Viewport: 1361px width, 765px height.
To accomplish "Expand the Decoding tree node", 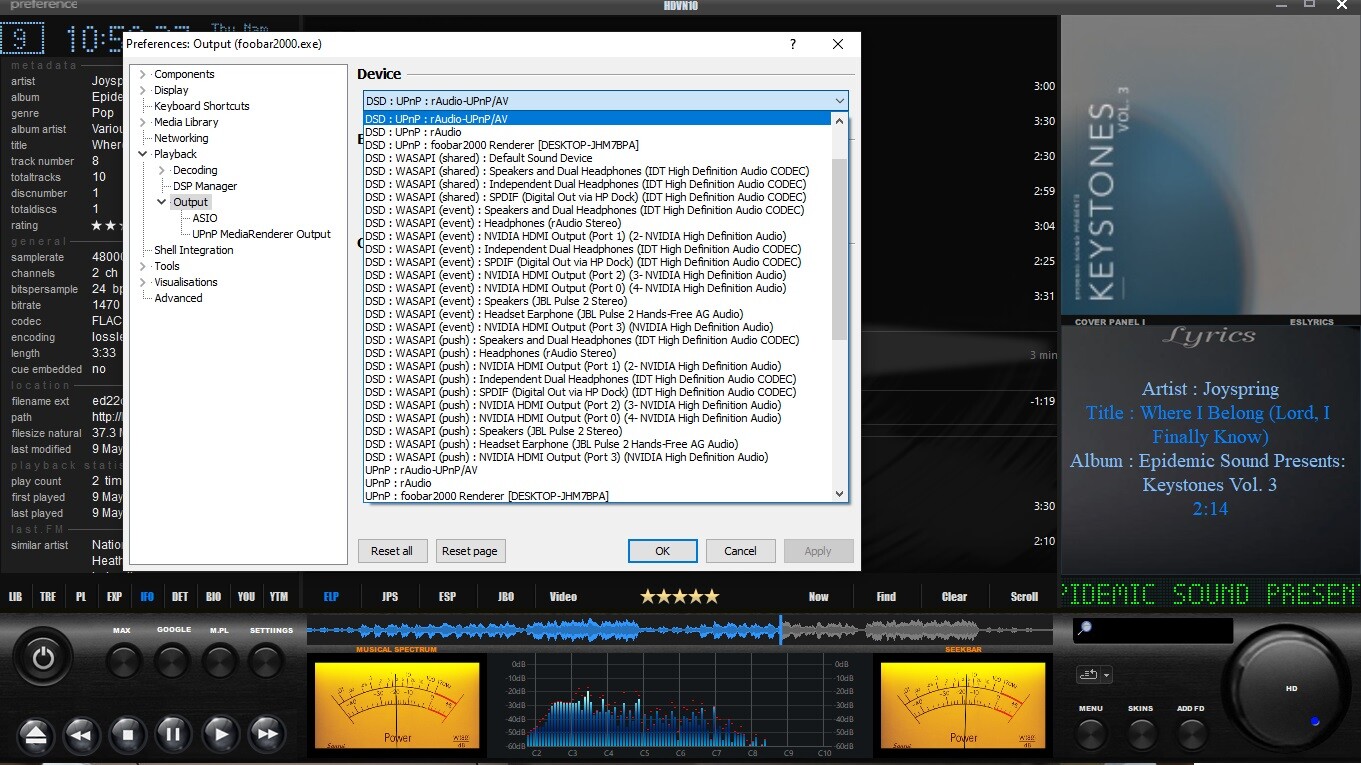I will [162, 170].
